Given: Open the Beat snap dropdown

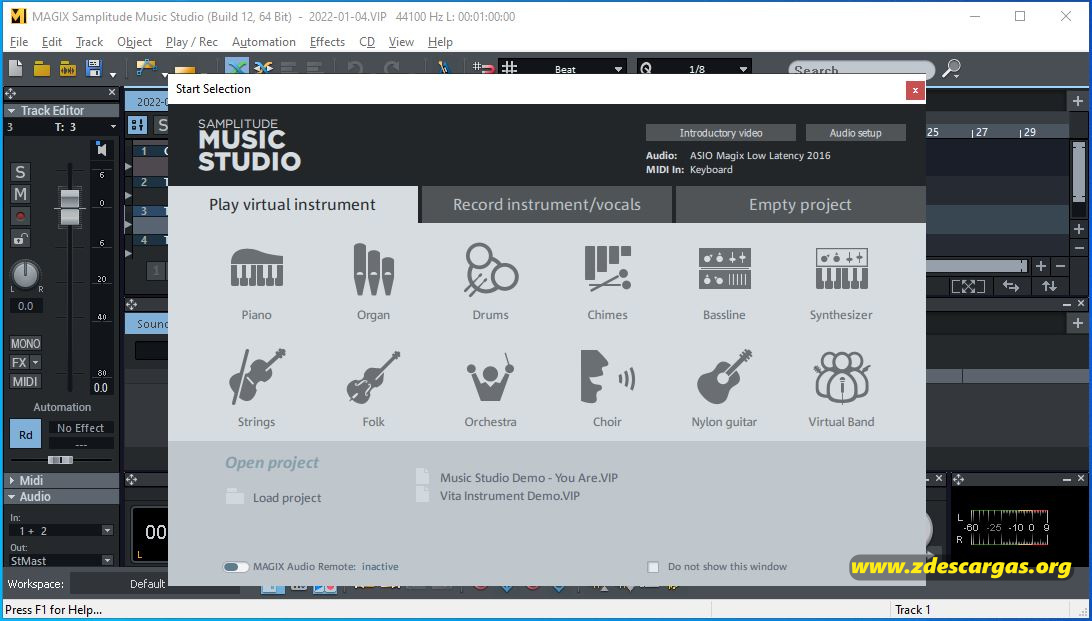Looking at the screenshot, I should point(618,69).
